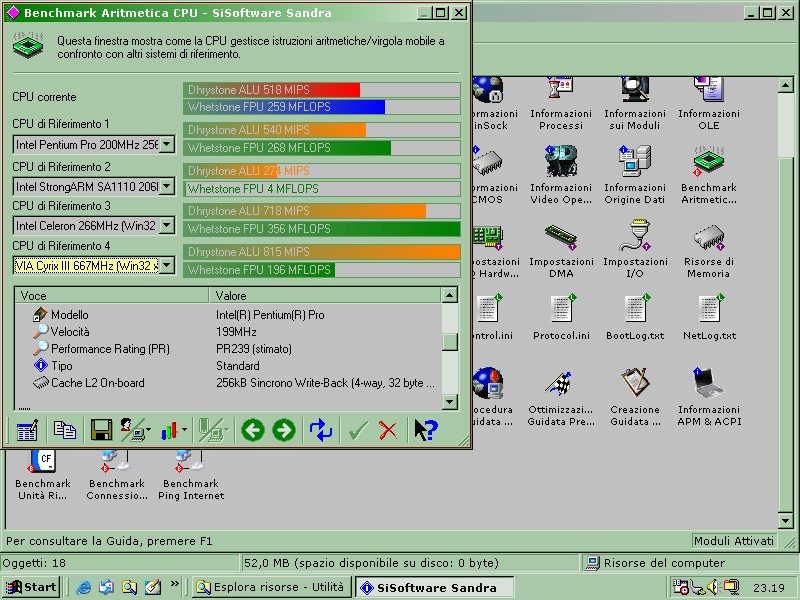800x600 pixels.
Task: Expand the CPU di Riferimento 1 dropdown
Action: click(166, 145)
